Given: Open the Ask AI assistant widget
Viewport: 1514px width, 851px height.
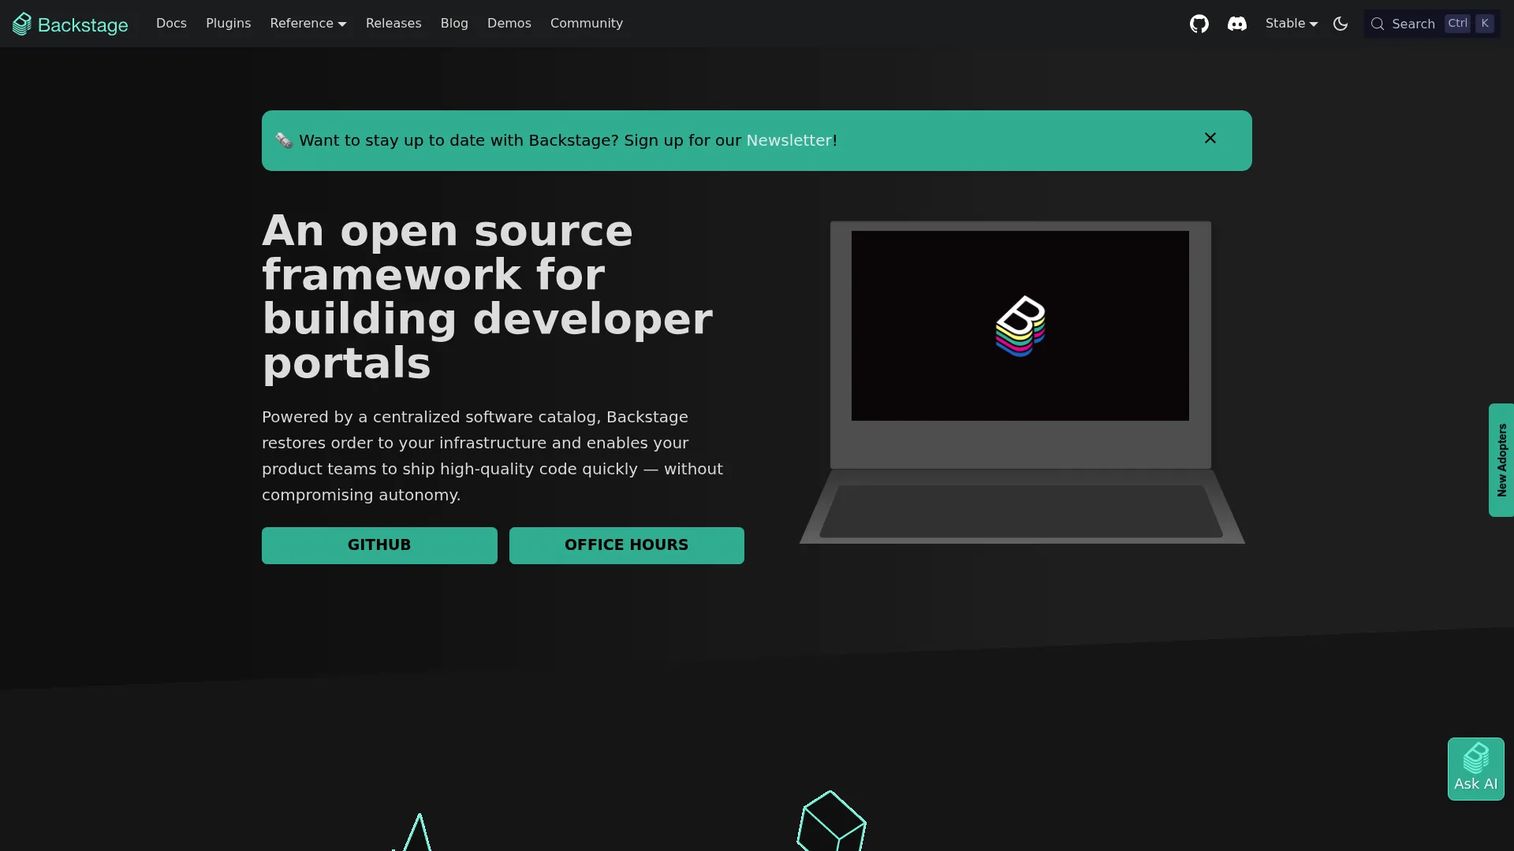Looking at the screenshot, I should point(1476,769).
